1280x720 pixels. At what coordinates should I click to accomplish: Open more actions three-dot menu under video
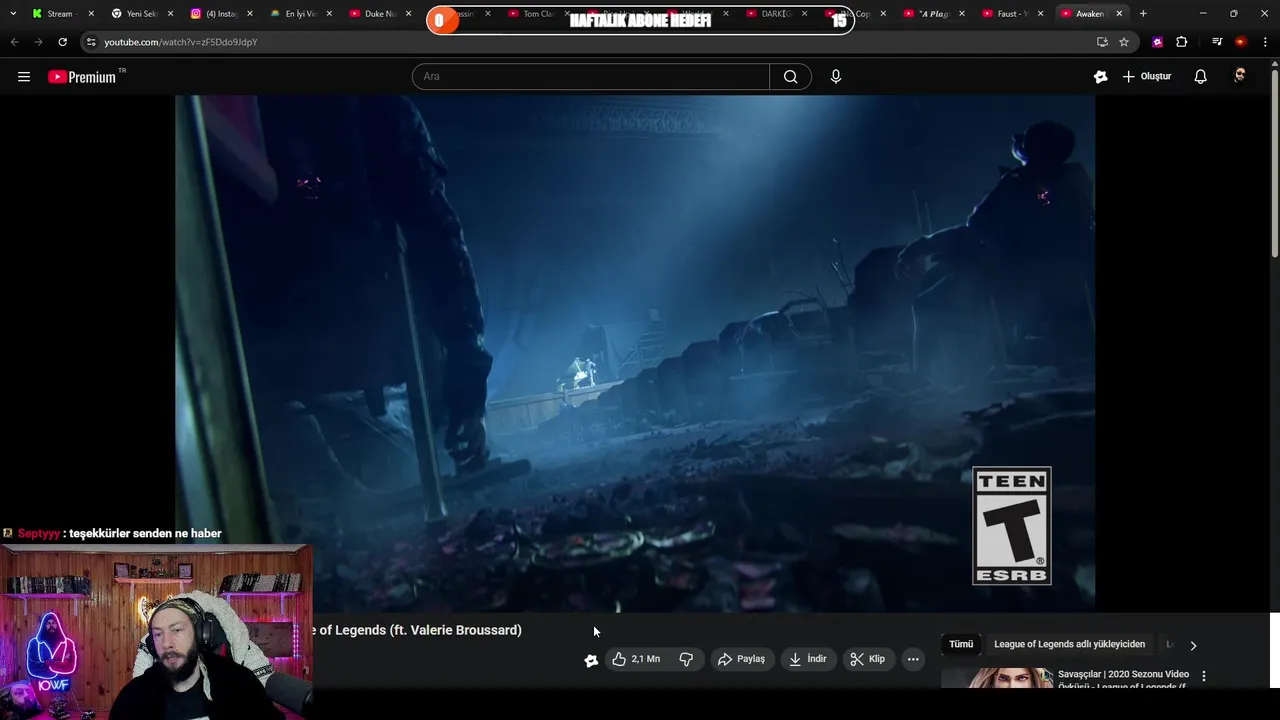(913, 659)
